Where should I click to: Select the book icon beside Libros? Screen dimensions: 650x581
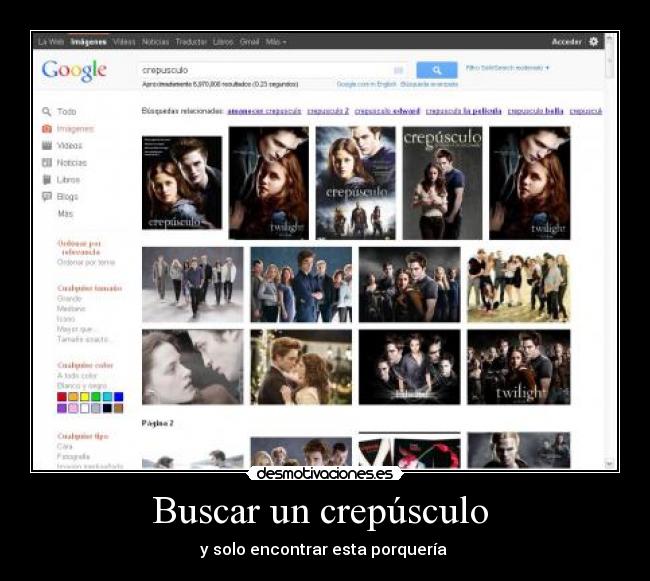[46, 179]
